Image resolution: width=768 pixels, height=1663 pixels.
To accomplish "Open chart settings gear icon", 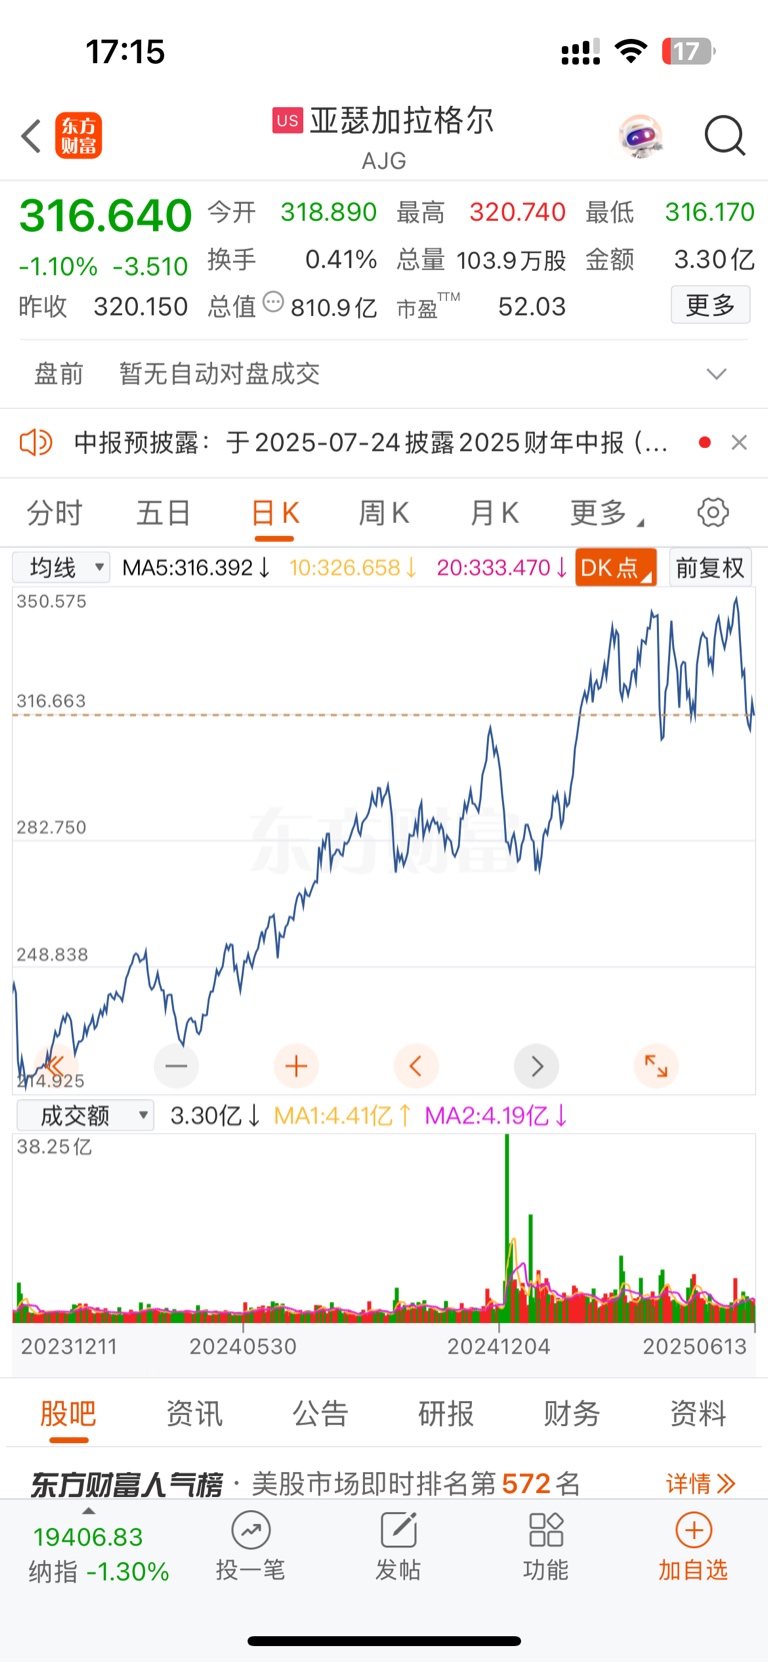I will pos(713,513).
